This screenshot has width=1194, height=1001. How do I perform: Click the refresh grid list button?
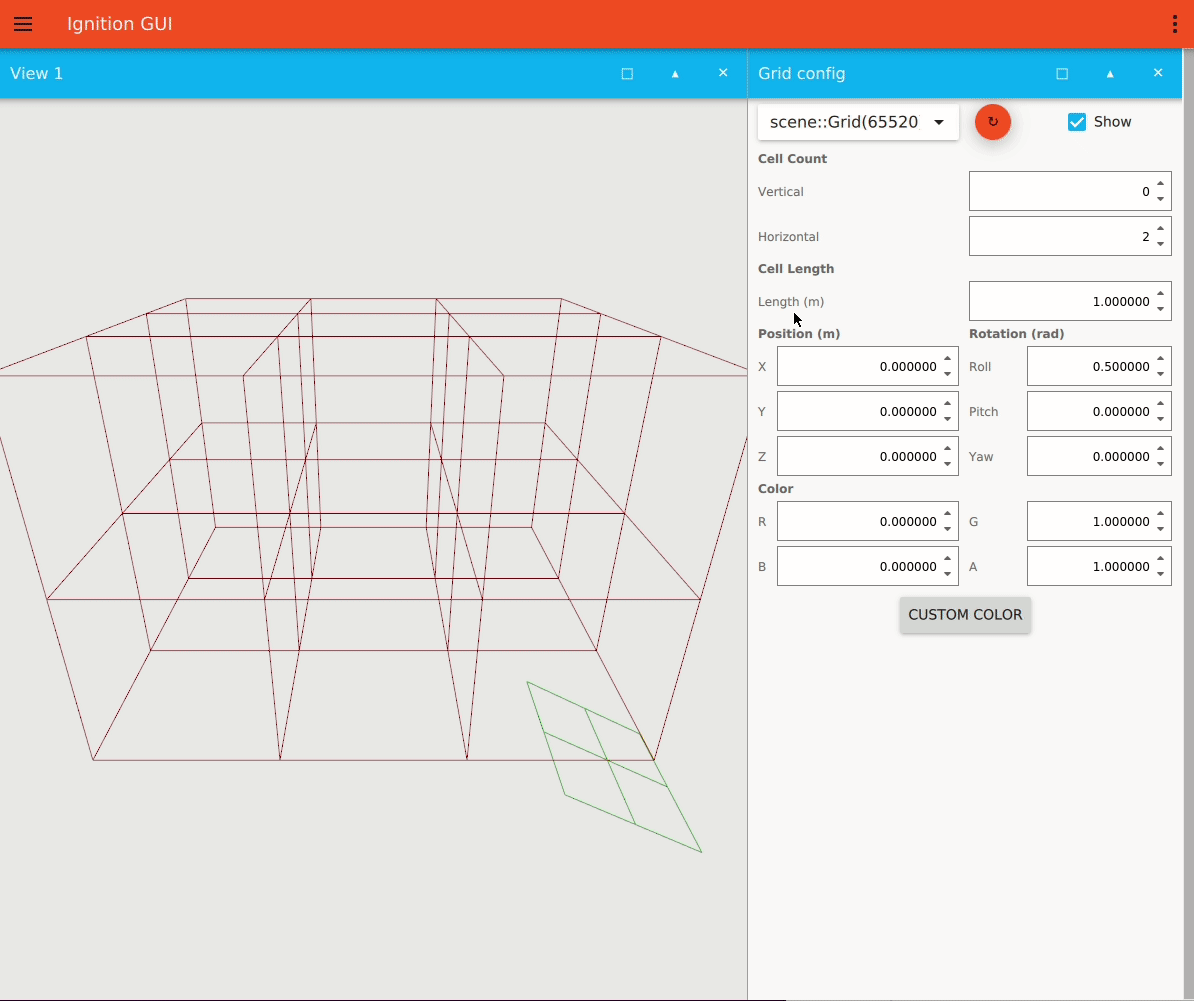coord(992,122)
